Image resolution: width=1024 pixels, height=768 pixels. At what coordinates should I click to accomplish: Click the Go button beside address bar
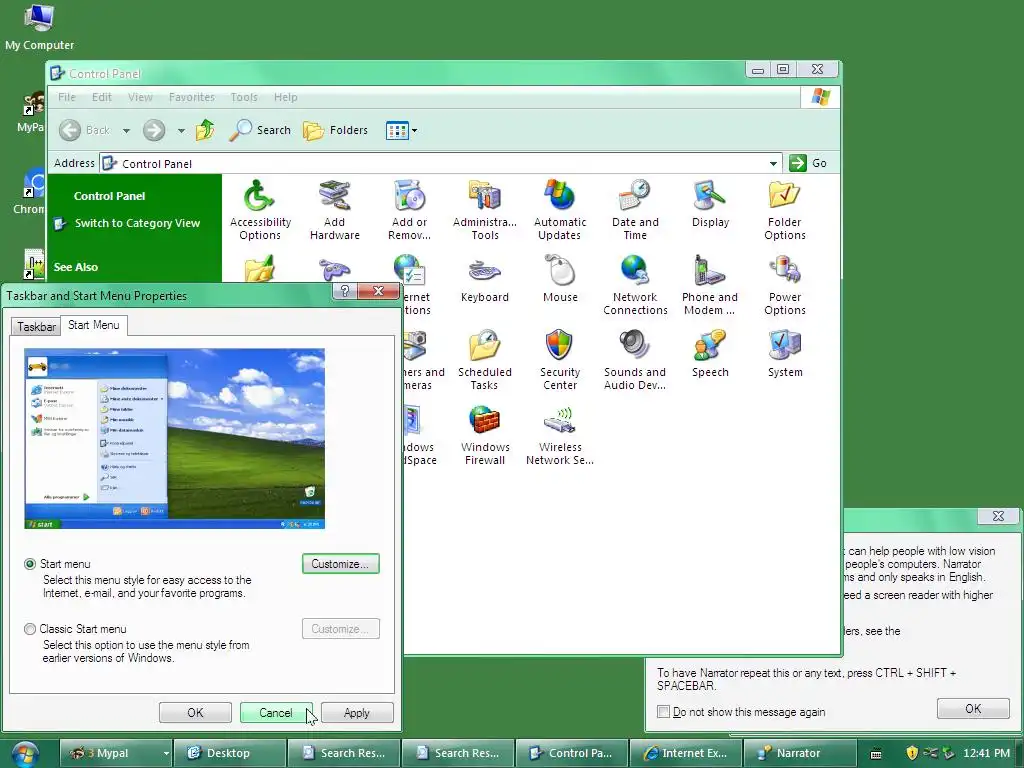[x=808, y=163]
